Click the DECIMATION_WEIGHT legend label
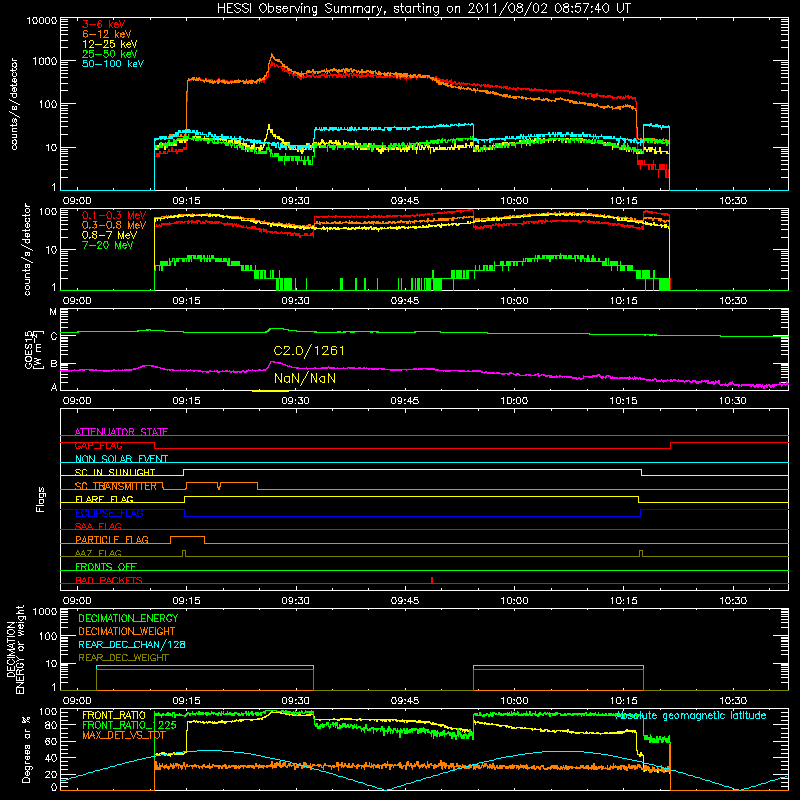This screenshot has height=800, width=800. point(127,631)
